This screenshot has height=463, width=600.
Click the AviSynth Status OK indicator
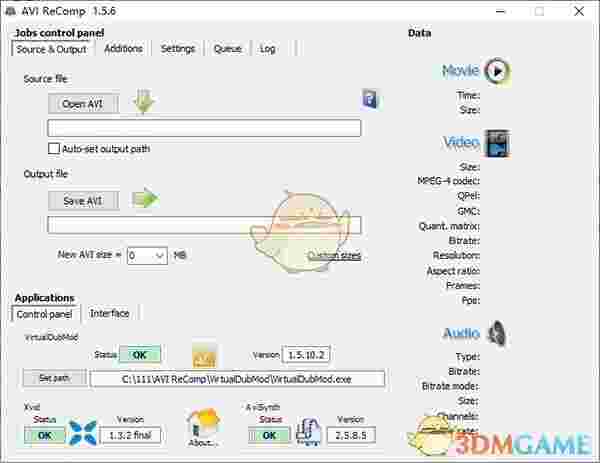click(269, 435)
